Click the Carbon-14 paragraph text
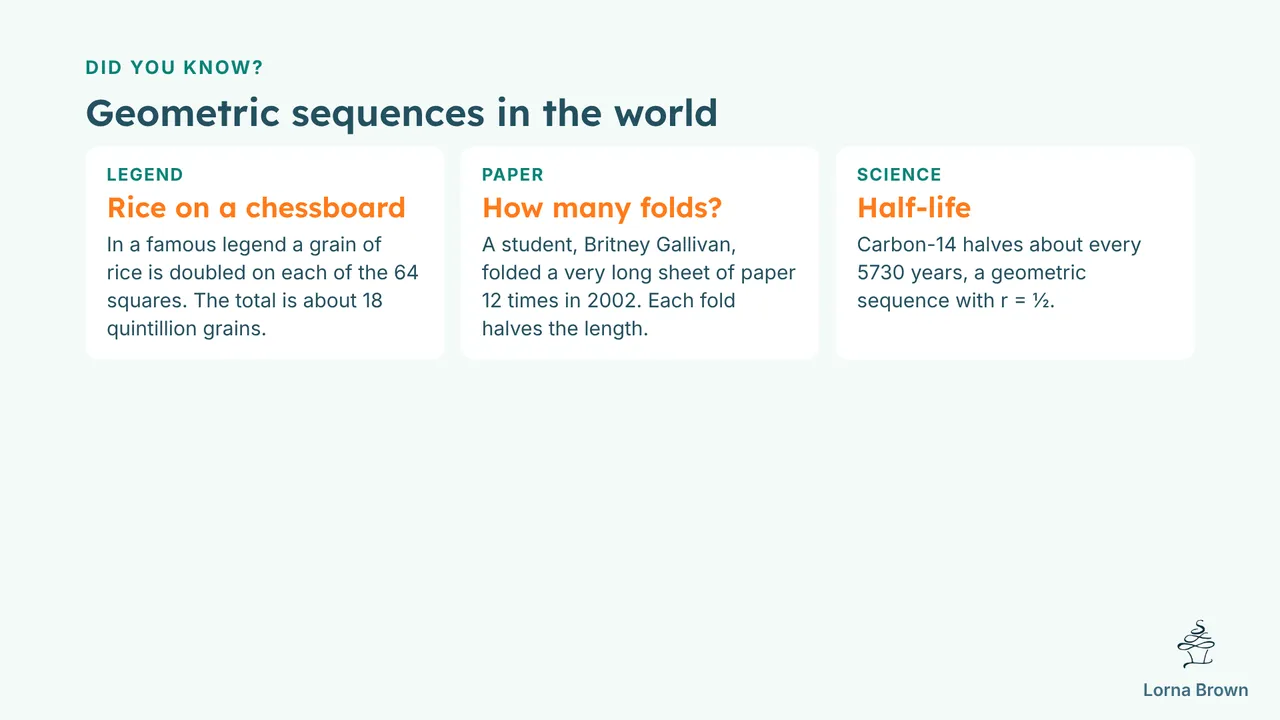The image size is (1280, 720). click(x=999, y=273)
